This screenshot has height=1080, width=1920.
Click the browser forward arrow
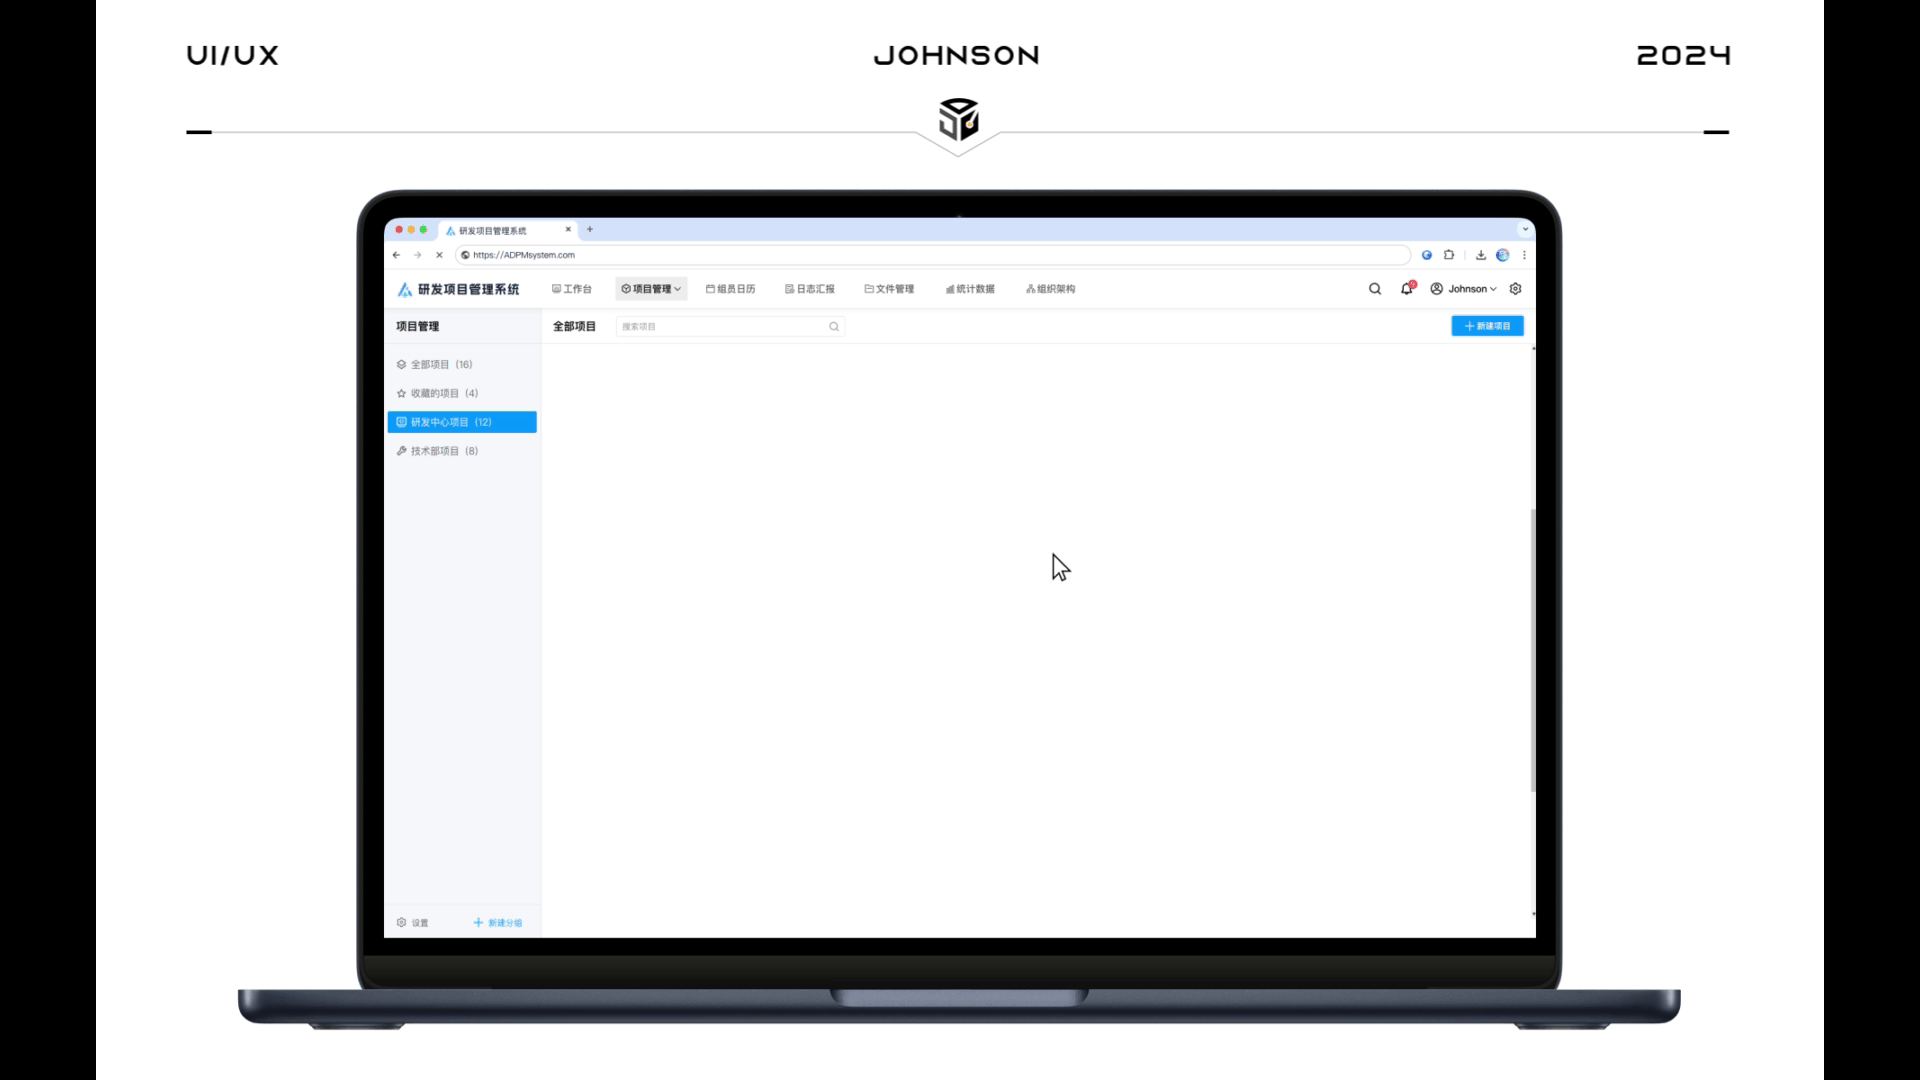pyautogui.click(x=418, y=255)
